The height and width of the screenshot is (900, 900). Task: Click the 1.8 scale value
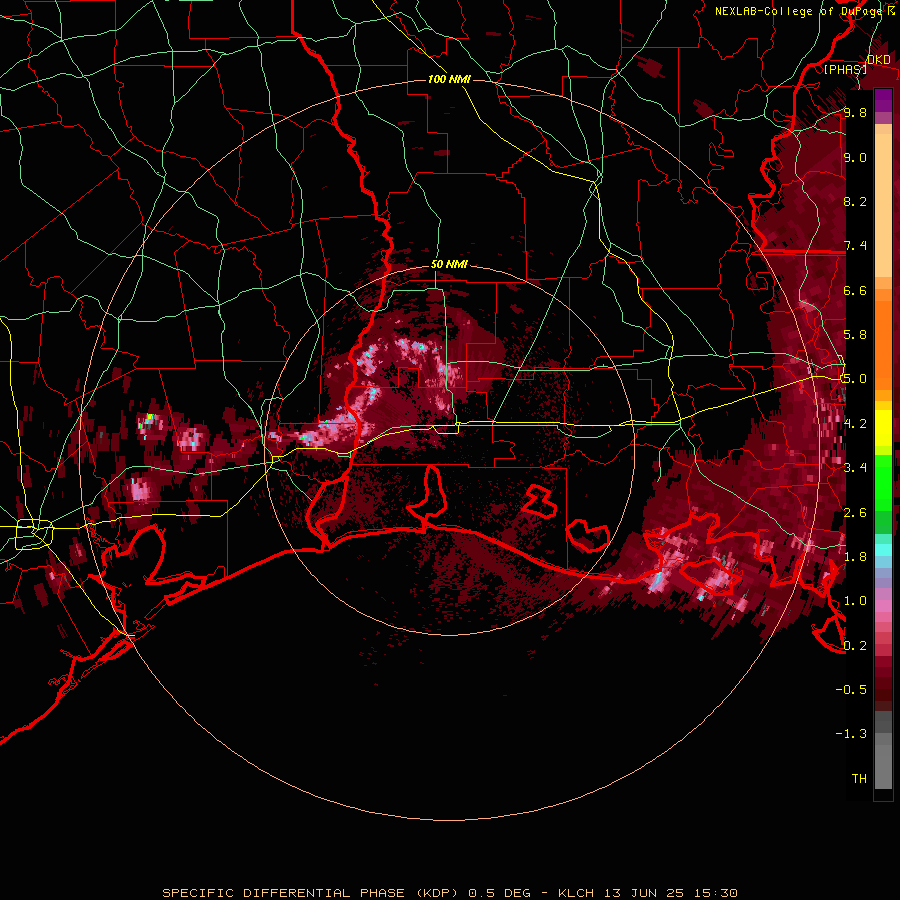coord(855,556)
